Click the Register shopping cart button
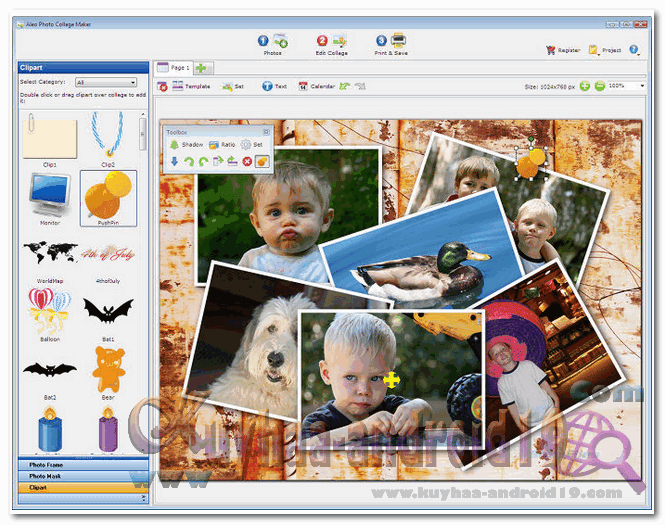The image size is (665, 525). click(563, 50)
